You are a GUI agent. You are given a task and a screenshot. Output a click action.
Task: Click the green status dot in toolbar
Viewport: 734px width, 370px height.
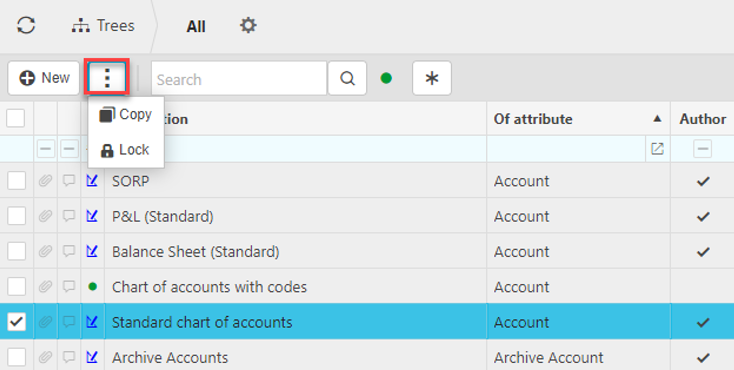[386, 78]
